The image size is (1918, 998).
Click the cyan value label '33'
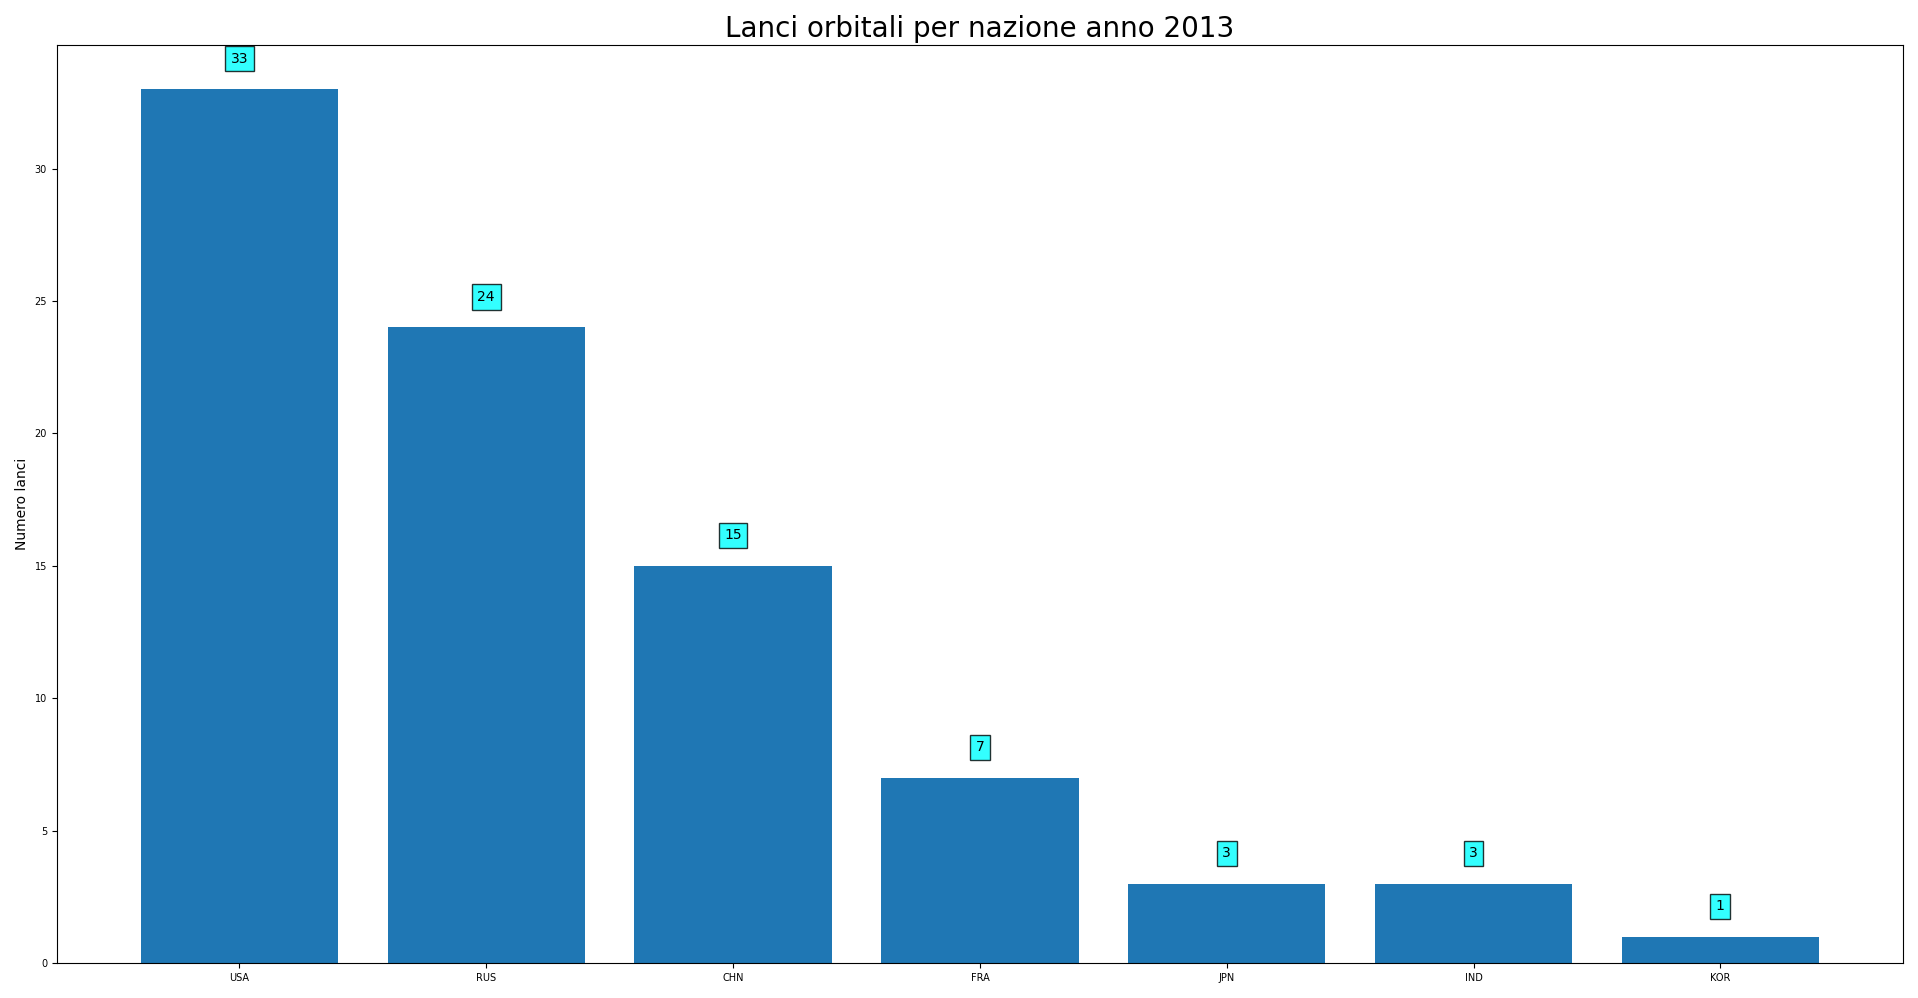[239, 59]
